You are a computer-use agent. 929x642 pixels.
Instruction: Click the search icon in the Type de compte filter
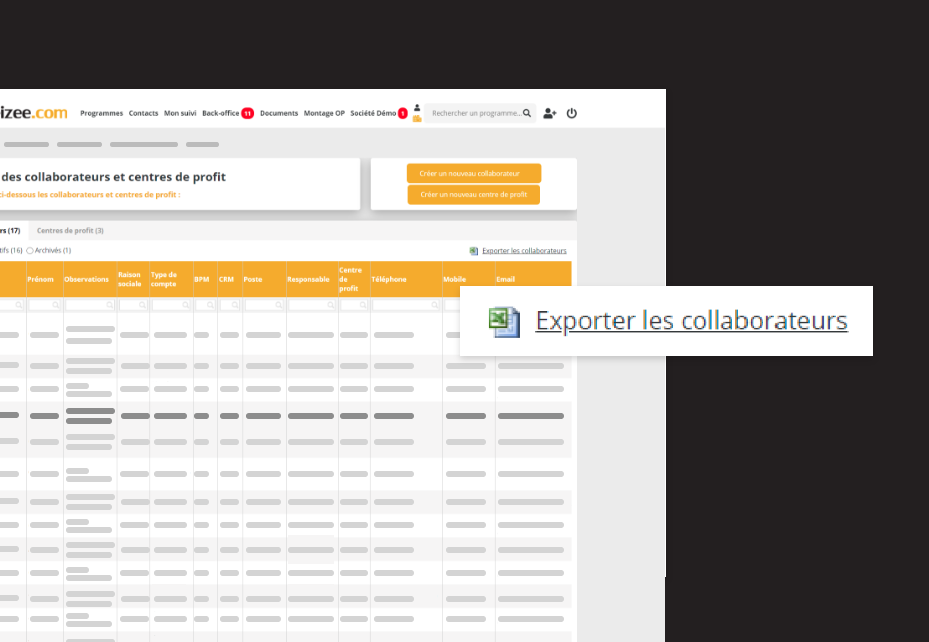click(x=185, y=305)
